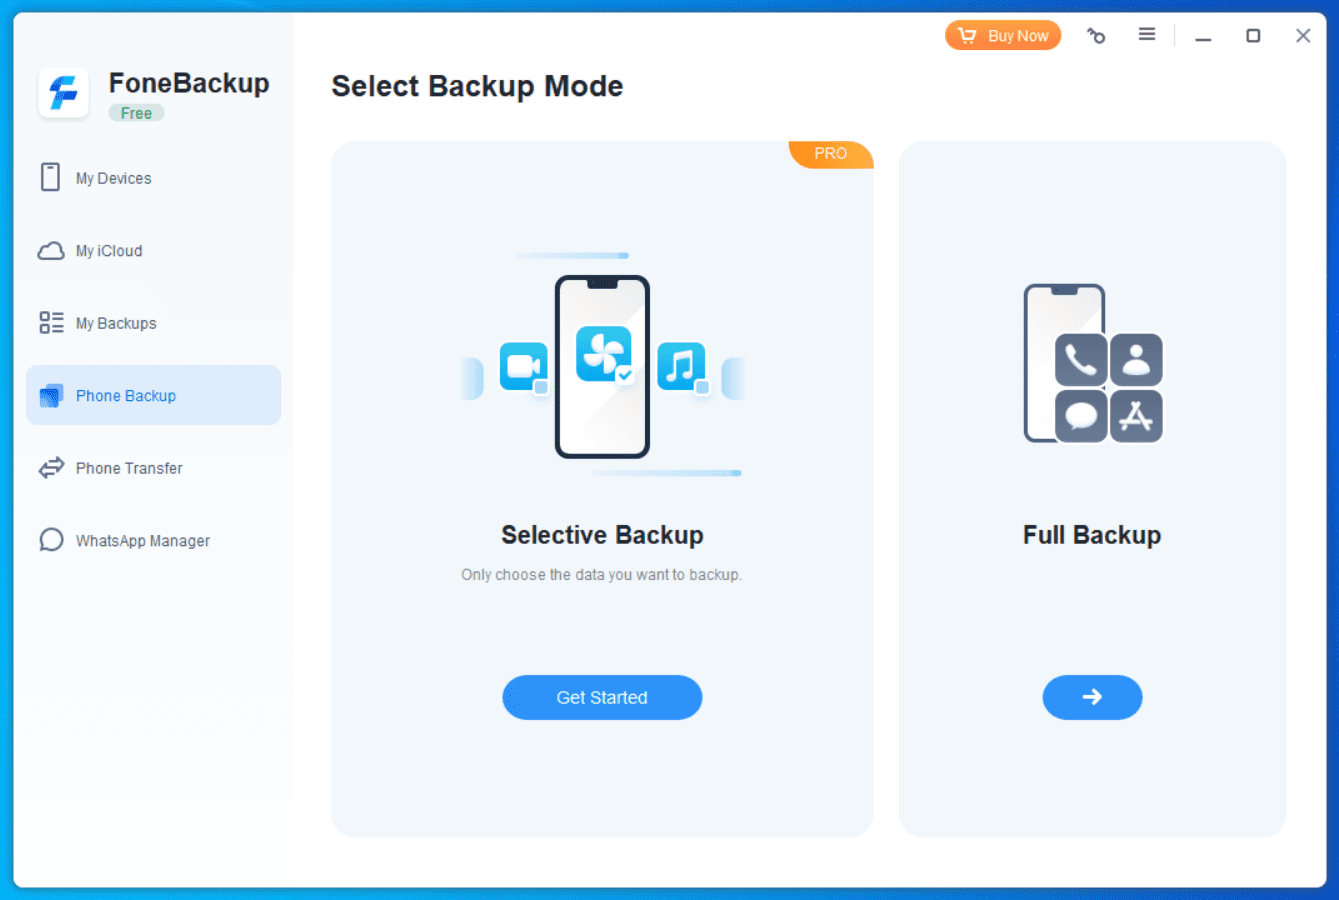Go to the My Backups section

(x=116, y=323)
